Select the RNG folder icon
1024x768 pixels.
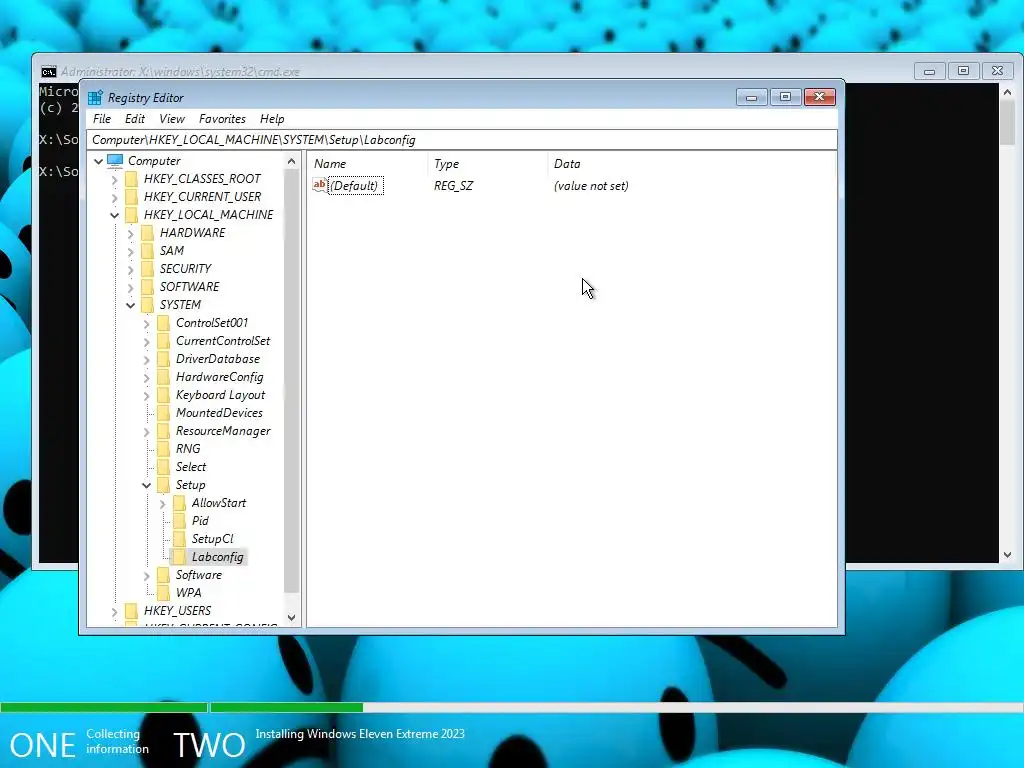tap(163, 449)
